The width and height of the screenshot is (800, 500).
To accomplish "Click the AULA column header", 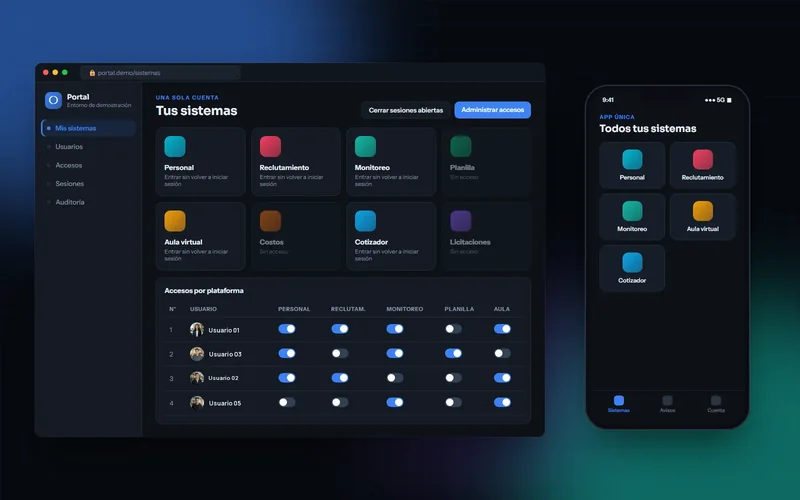I will point(502,309).
